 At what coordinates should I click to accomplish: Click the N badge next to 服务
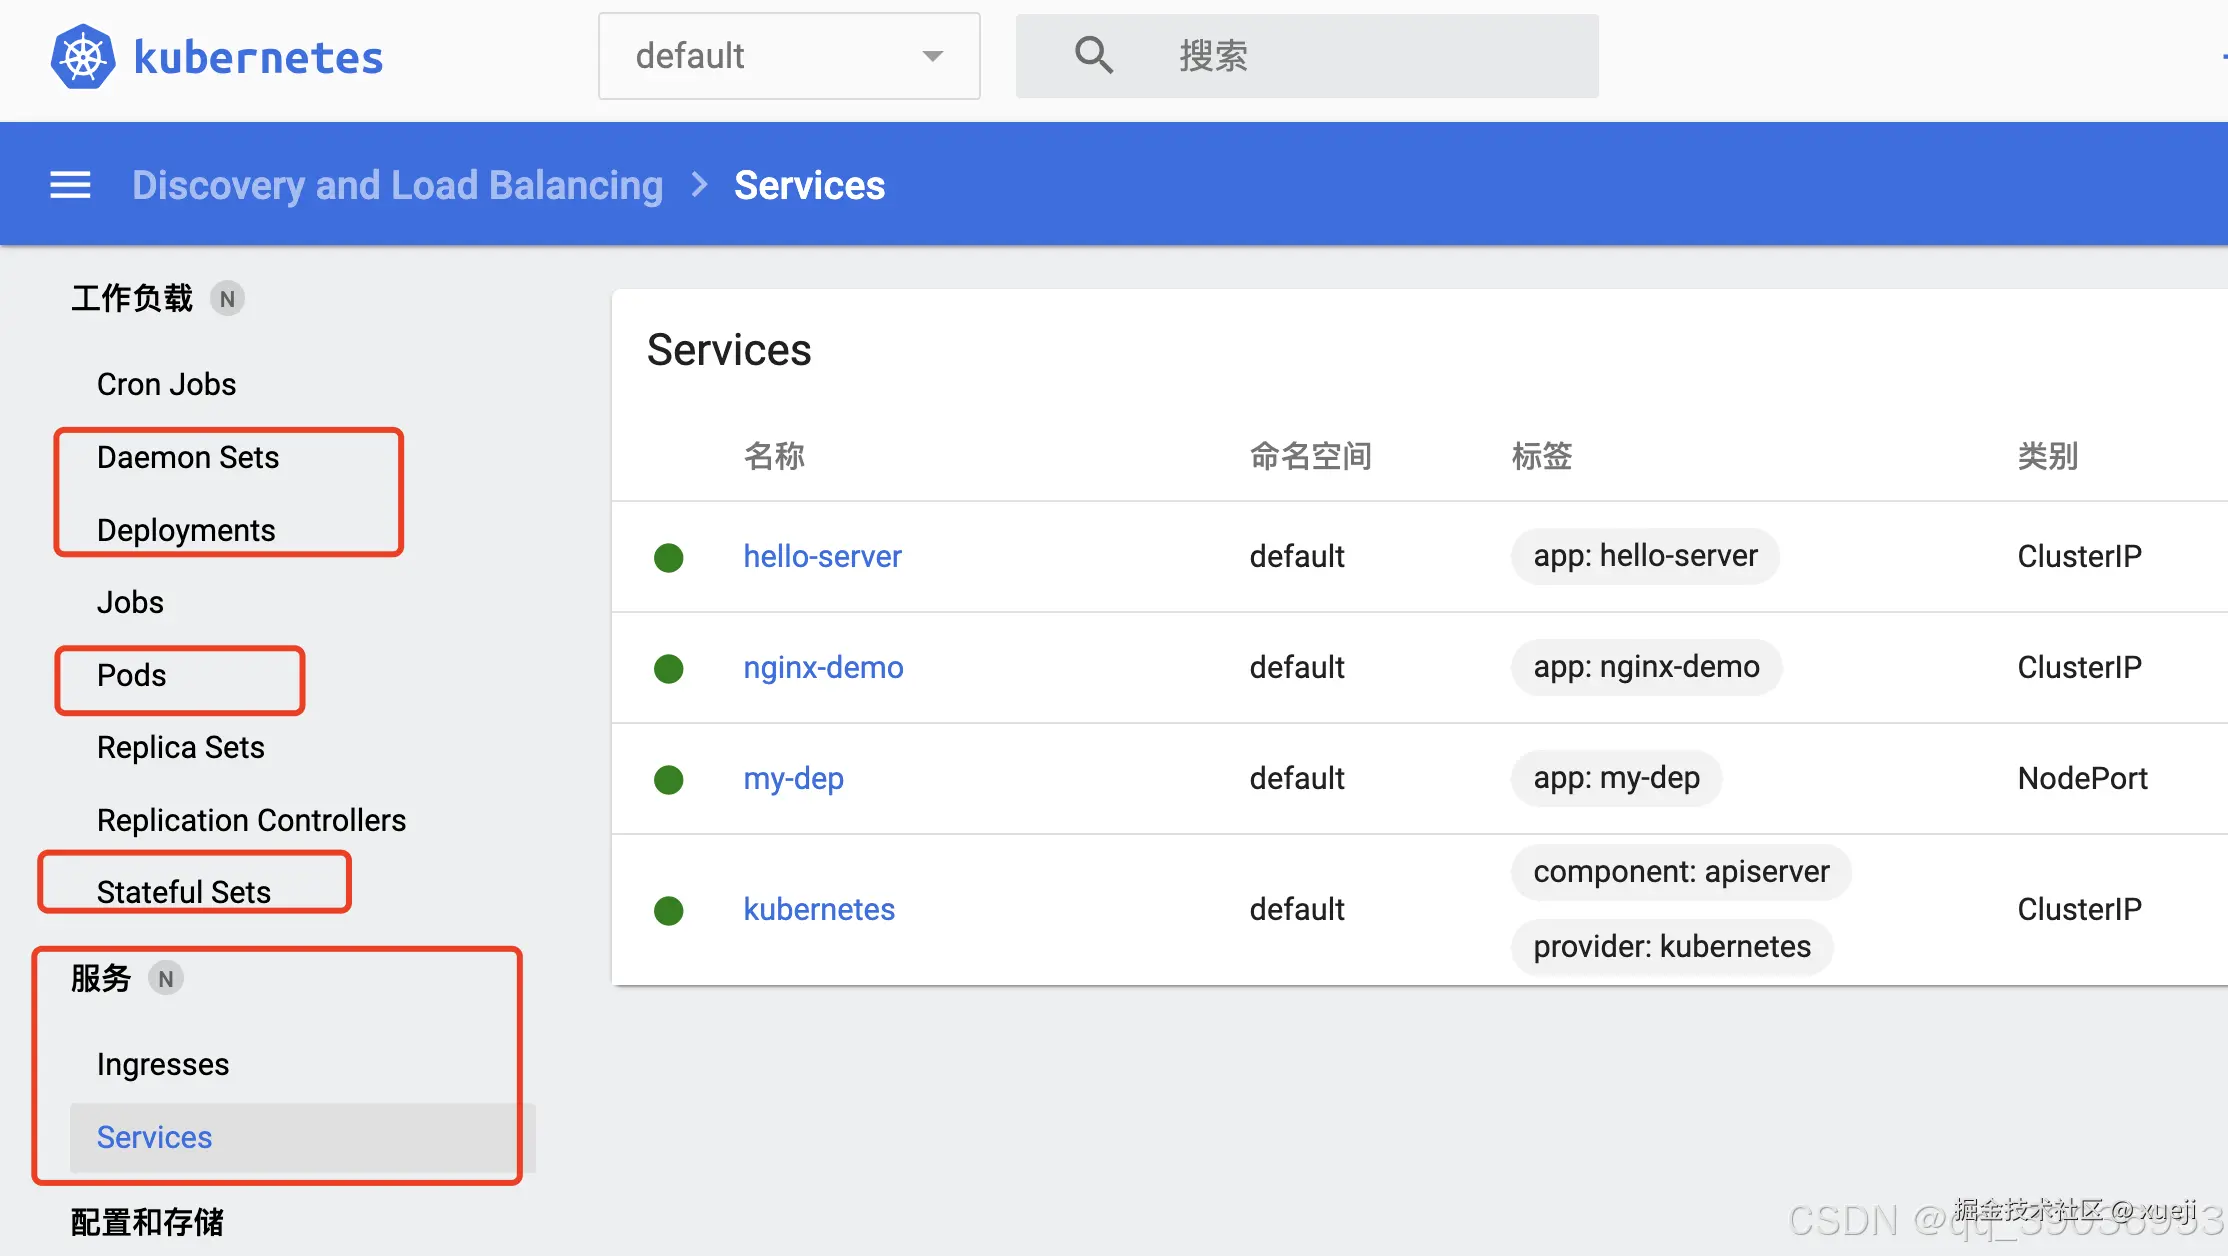[x=166, y=979]
